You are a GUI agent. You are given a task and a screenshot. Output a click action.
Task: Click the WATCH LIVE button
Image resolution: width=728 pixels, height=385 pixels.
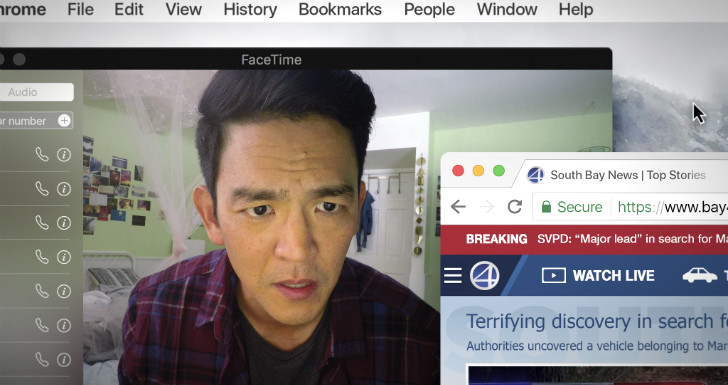coord(598,275)
